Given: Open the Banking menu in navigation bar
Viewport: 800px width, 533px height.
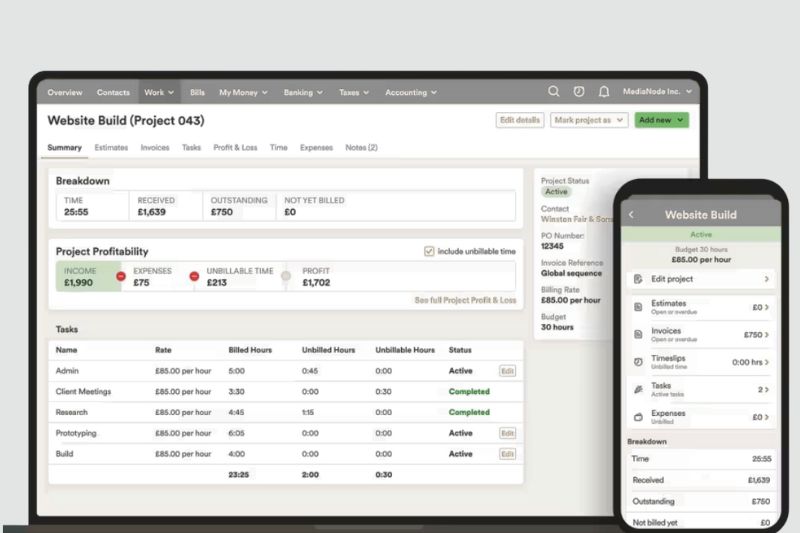Looking at the screenshot, I should 303,93.
